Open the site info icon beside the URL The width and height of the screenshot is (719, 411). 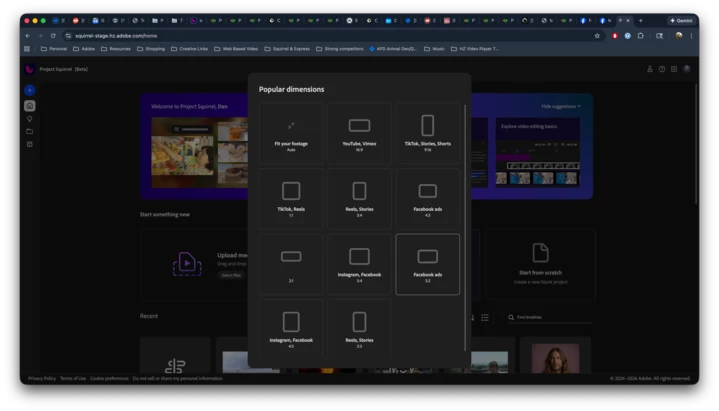68,36
